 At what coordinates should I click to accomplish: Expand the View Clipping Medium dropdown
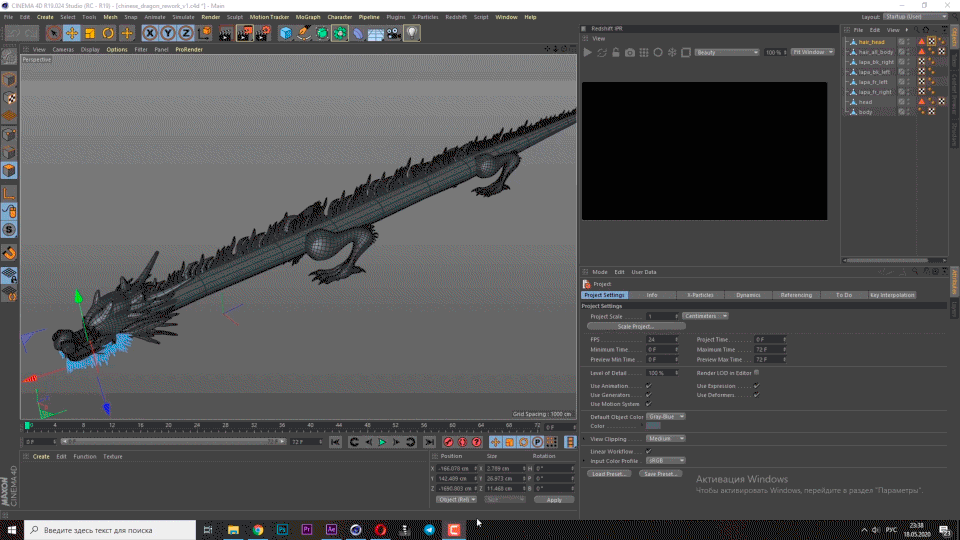[x=666, y=438]
